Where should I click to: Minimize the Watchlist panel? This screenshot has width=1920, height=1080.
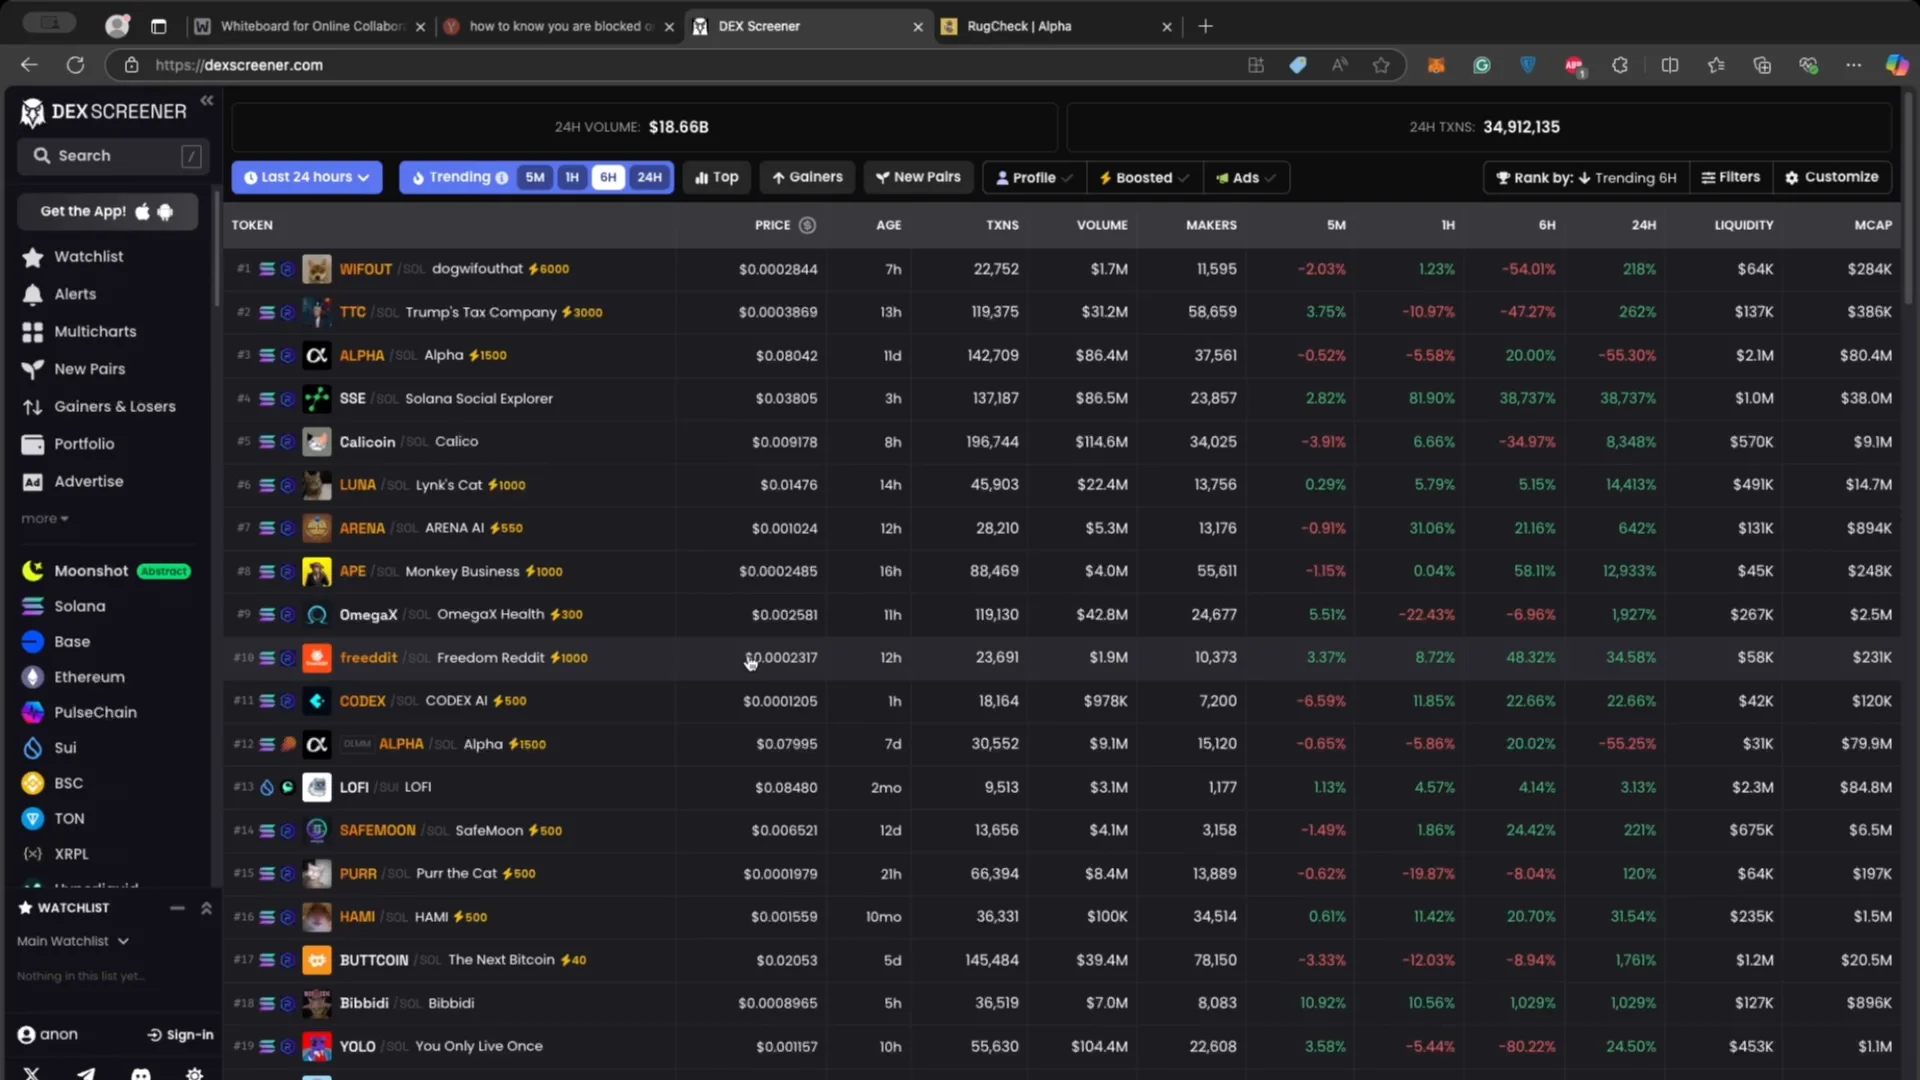(177, 908)
